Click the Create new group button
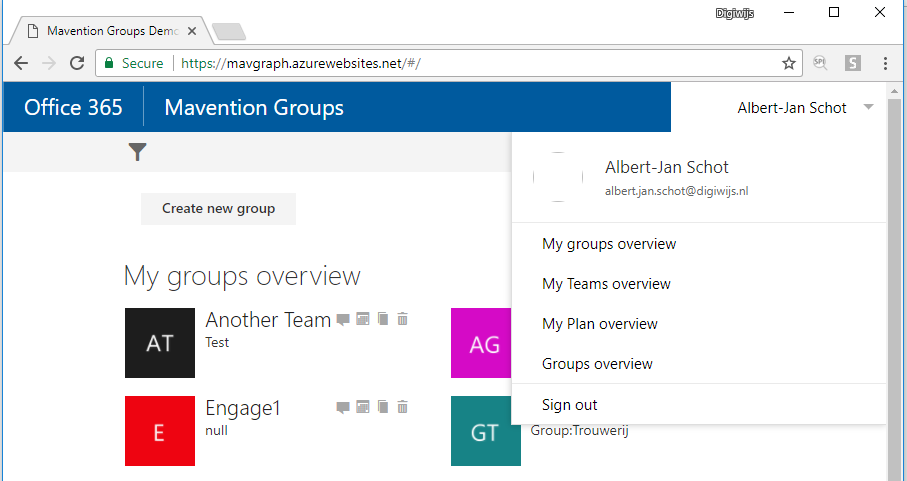 218,209
